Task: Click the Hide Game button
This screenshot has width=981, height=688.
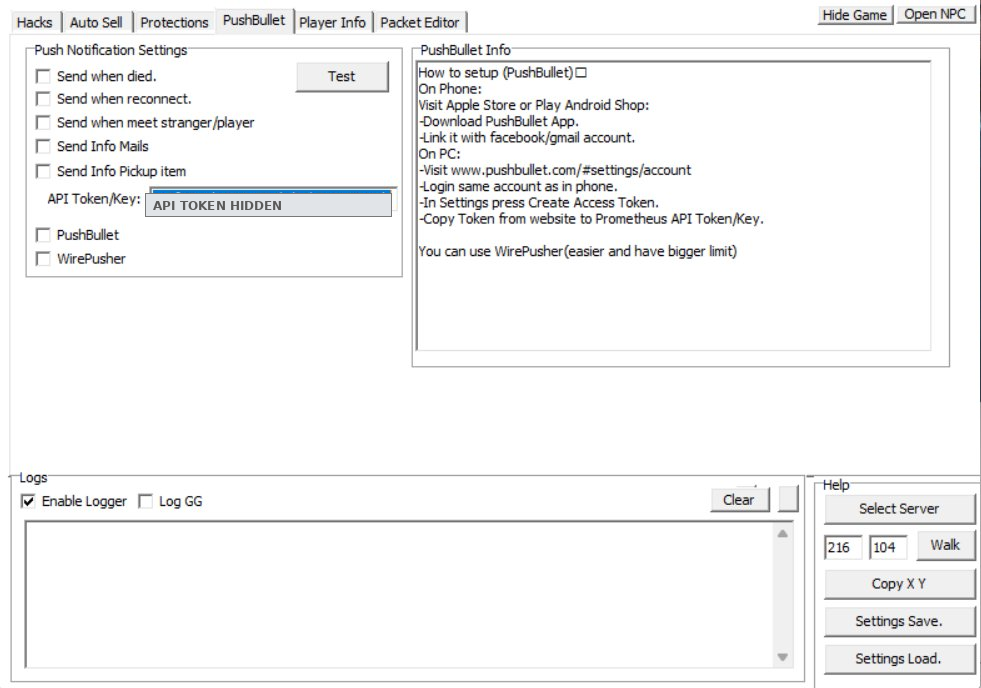Action: coord(855,15)
